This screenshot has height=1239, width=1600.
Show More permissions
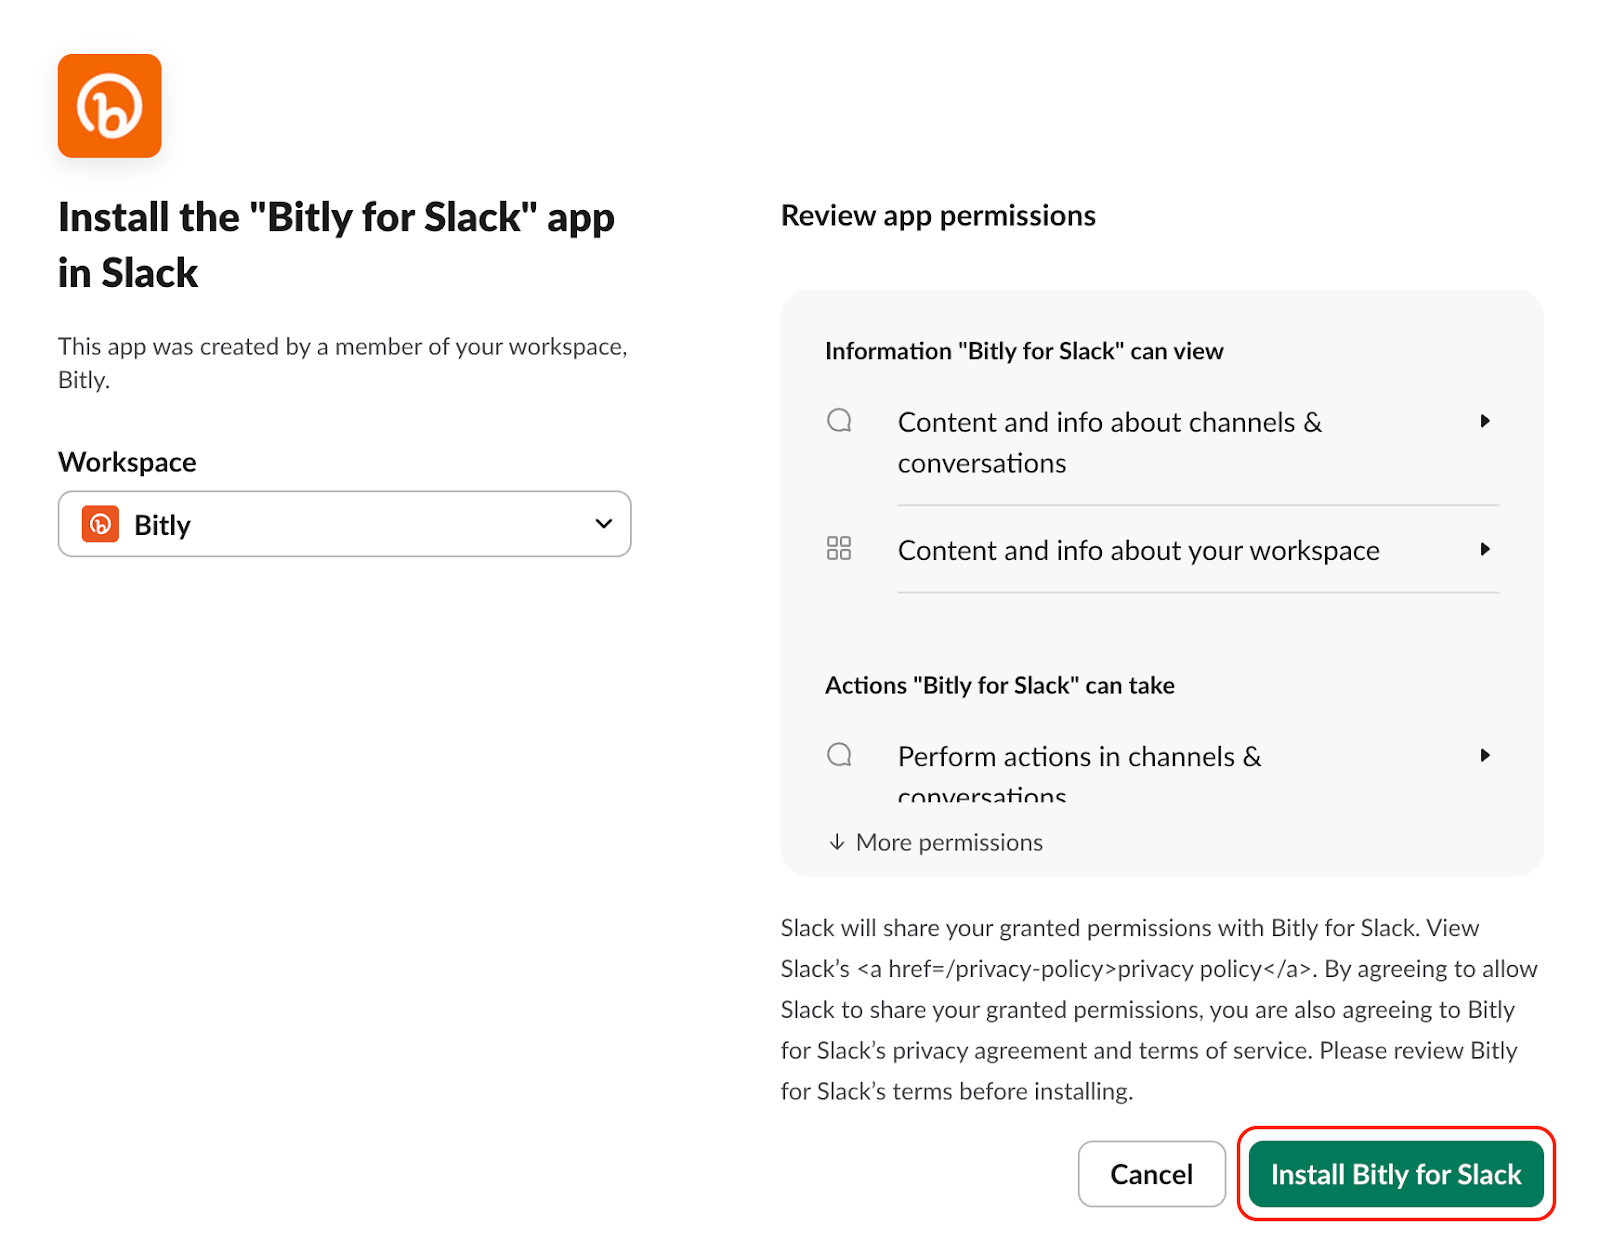948,843
